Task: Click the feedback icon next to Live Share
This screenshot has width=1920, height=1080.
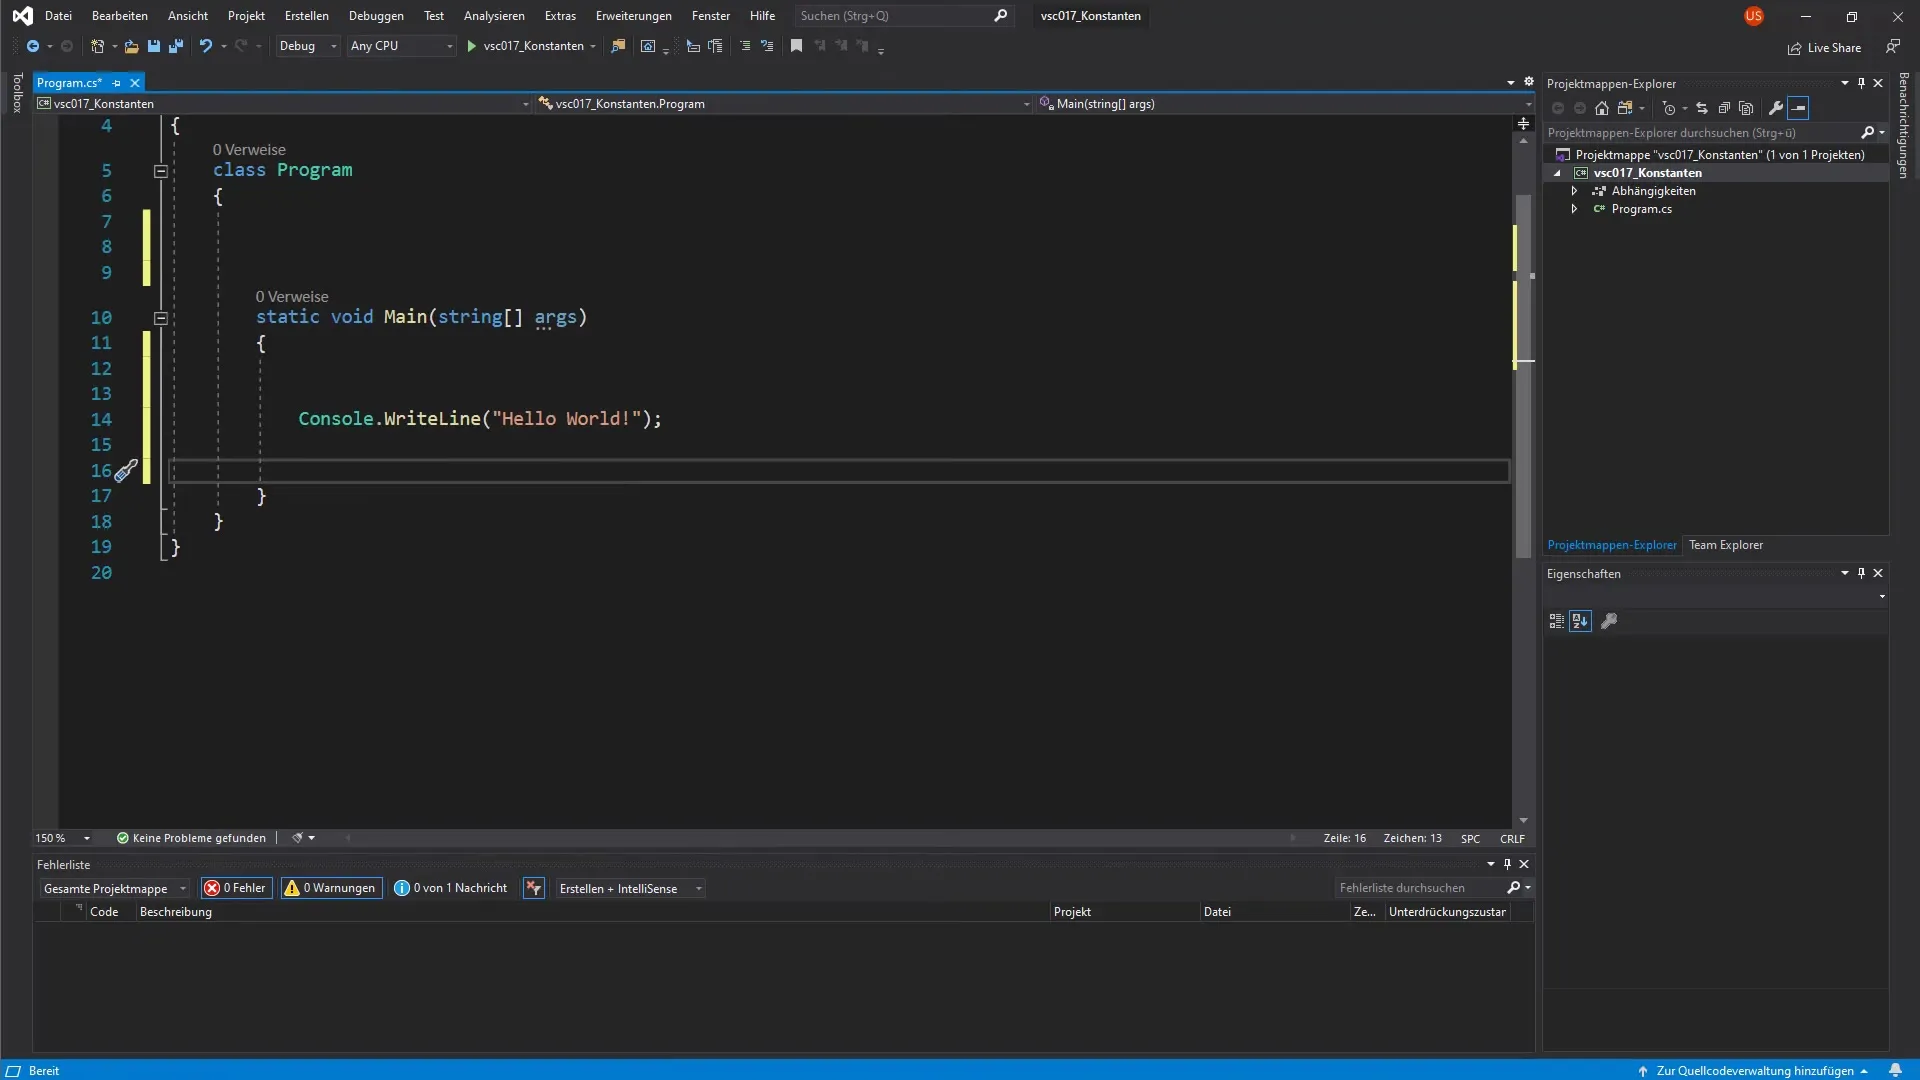Action: tap(1893, 47)
